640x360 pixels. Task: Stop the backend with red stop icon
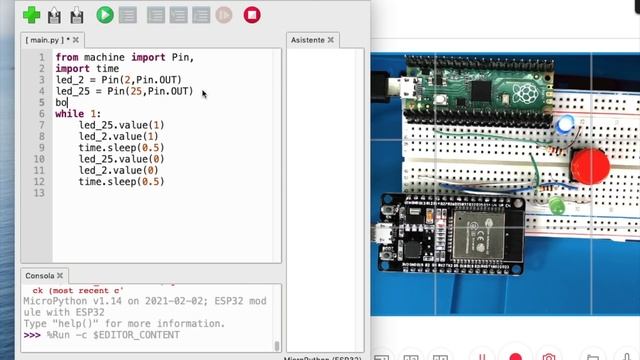252,15
